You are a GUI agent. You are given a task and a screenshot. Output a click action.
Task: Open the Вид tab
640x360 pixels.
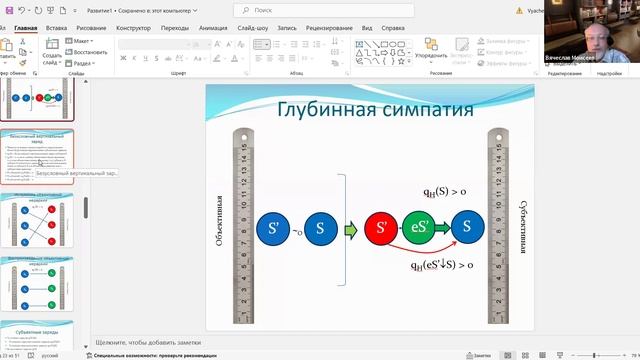(x=367, y=28)
